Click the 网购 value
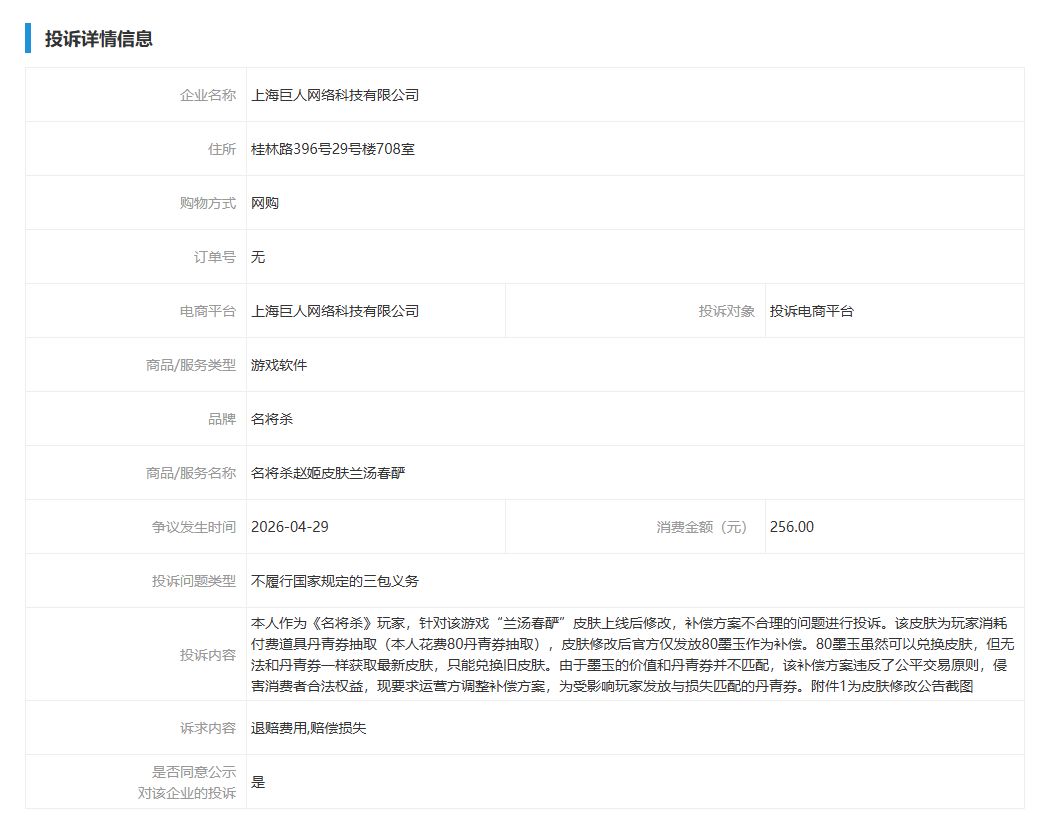Screen dimensions: 1037x823 [265, 203]
